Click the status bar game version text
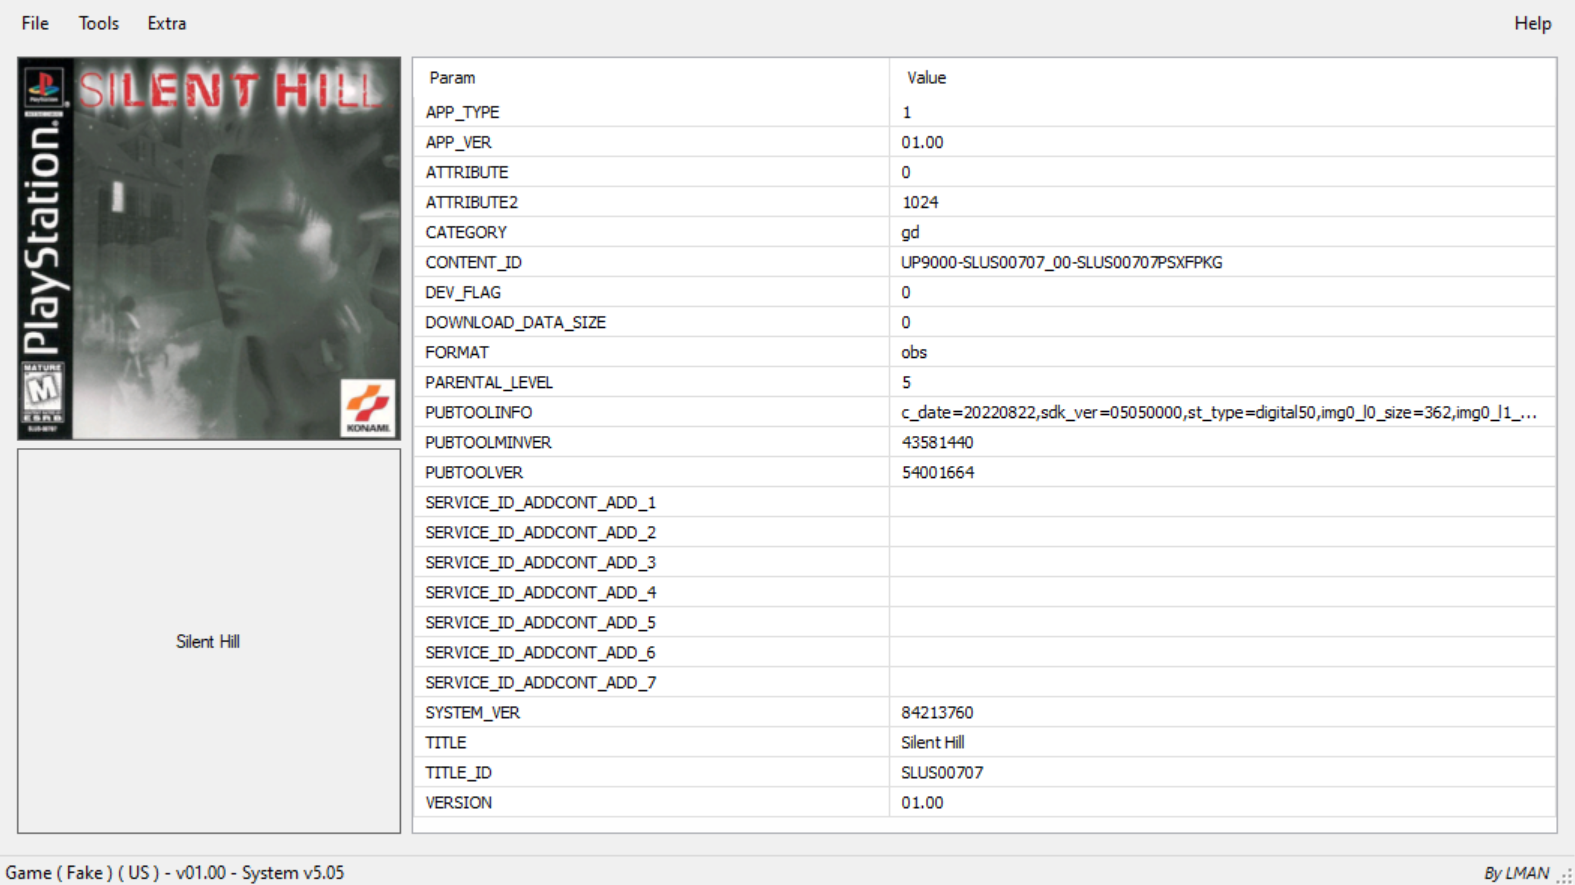Image resolution: width=1575 pixels, height=885 pixels. point(175,873)
